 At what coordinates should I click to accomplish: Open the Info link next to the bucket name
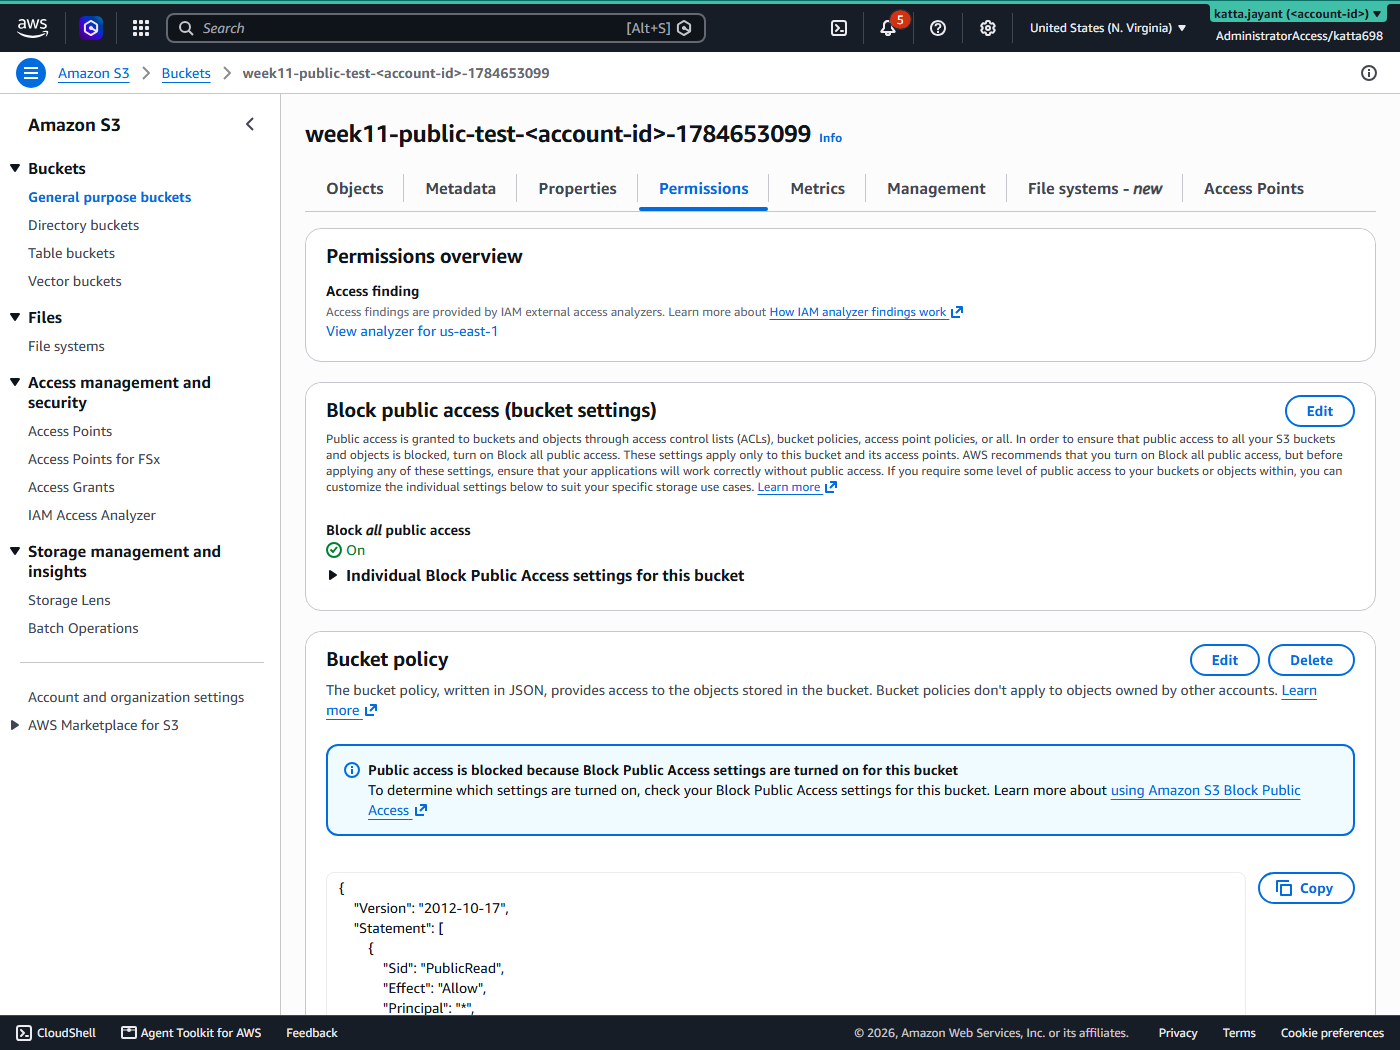(831, 138)
